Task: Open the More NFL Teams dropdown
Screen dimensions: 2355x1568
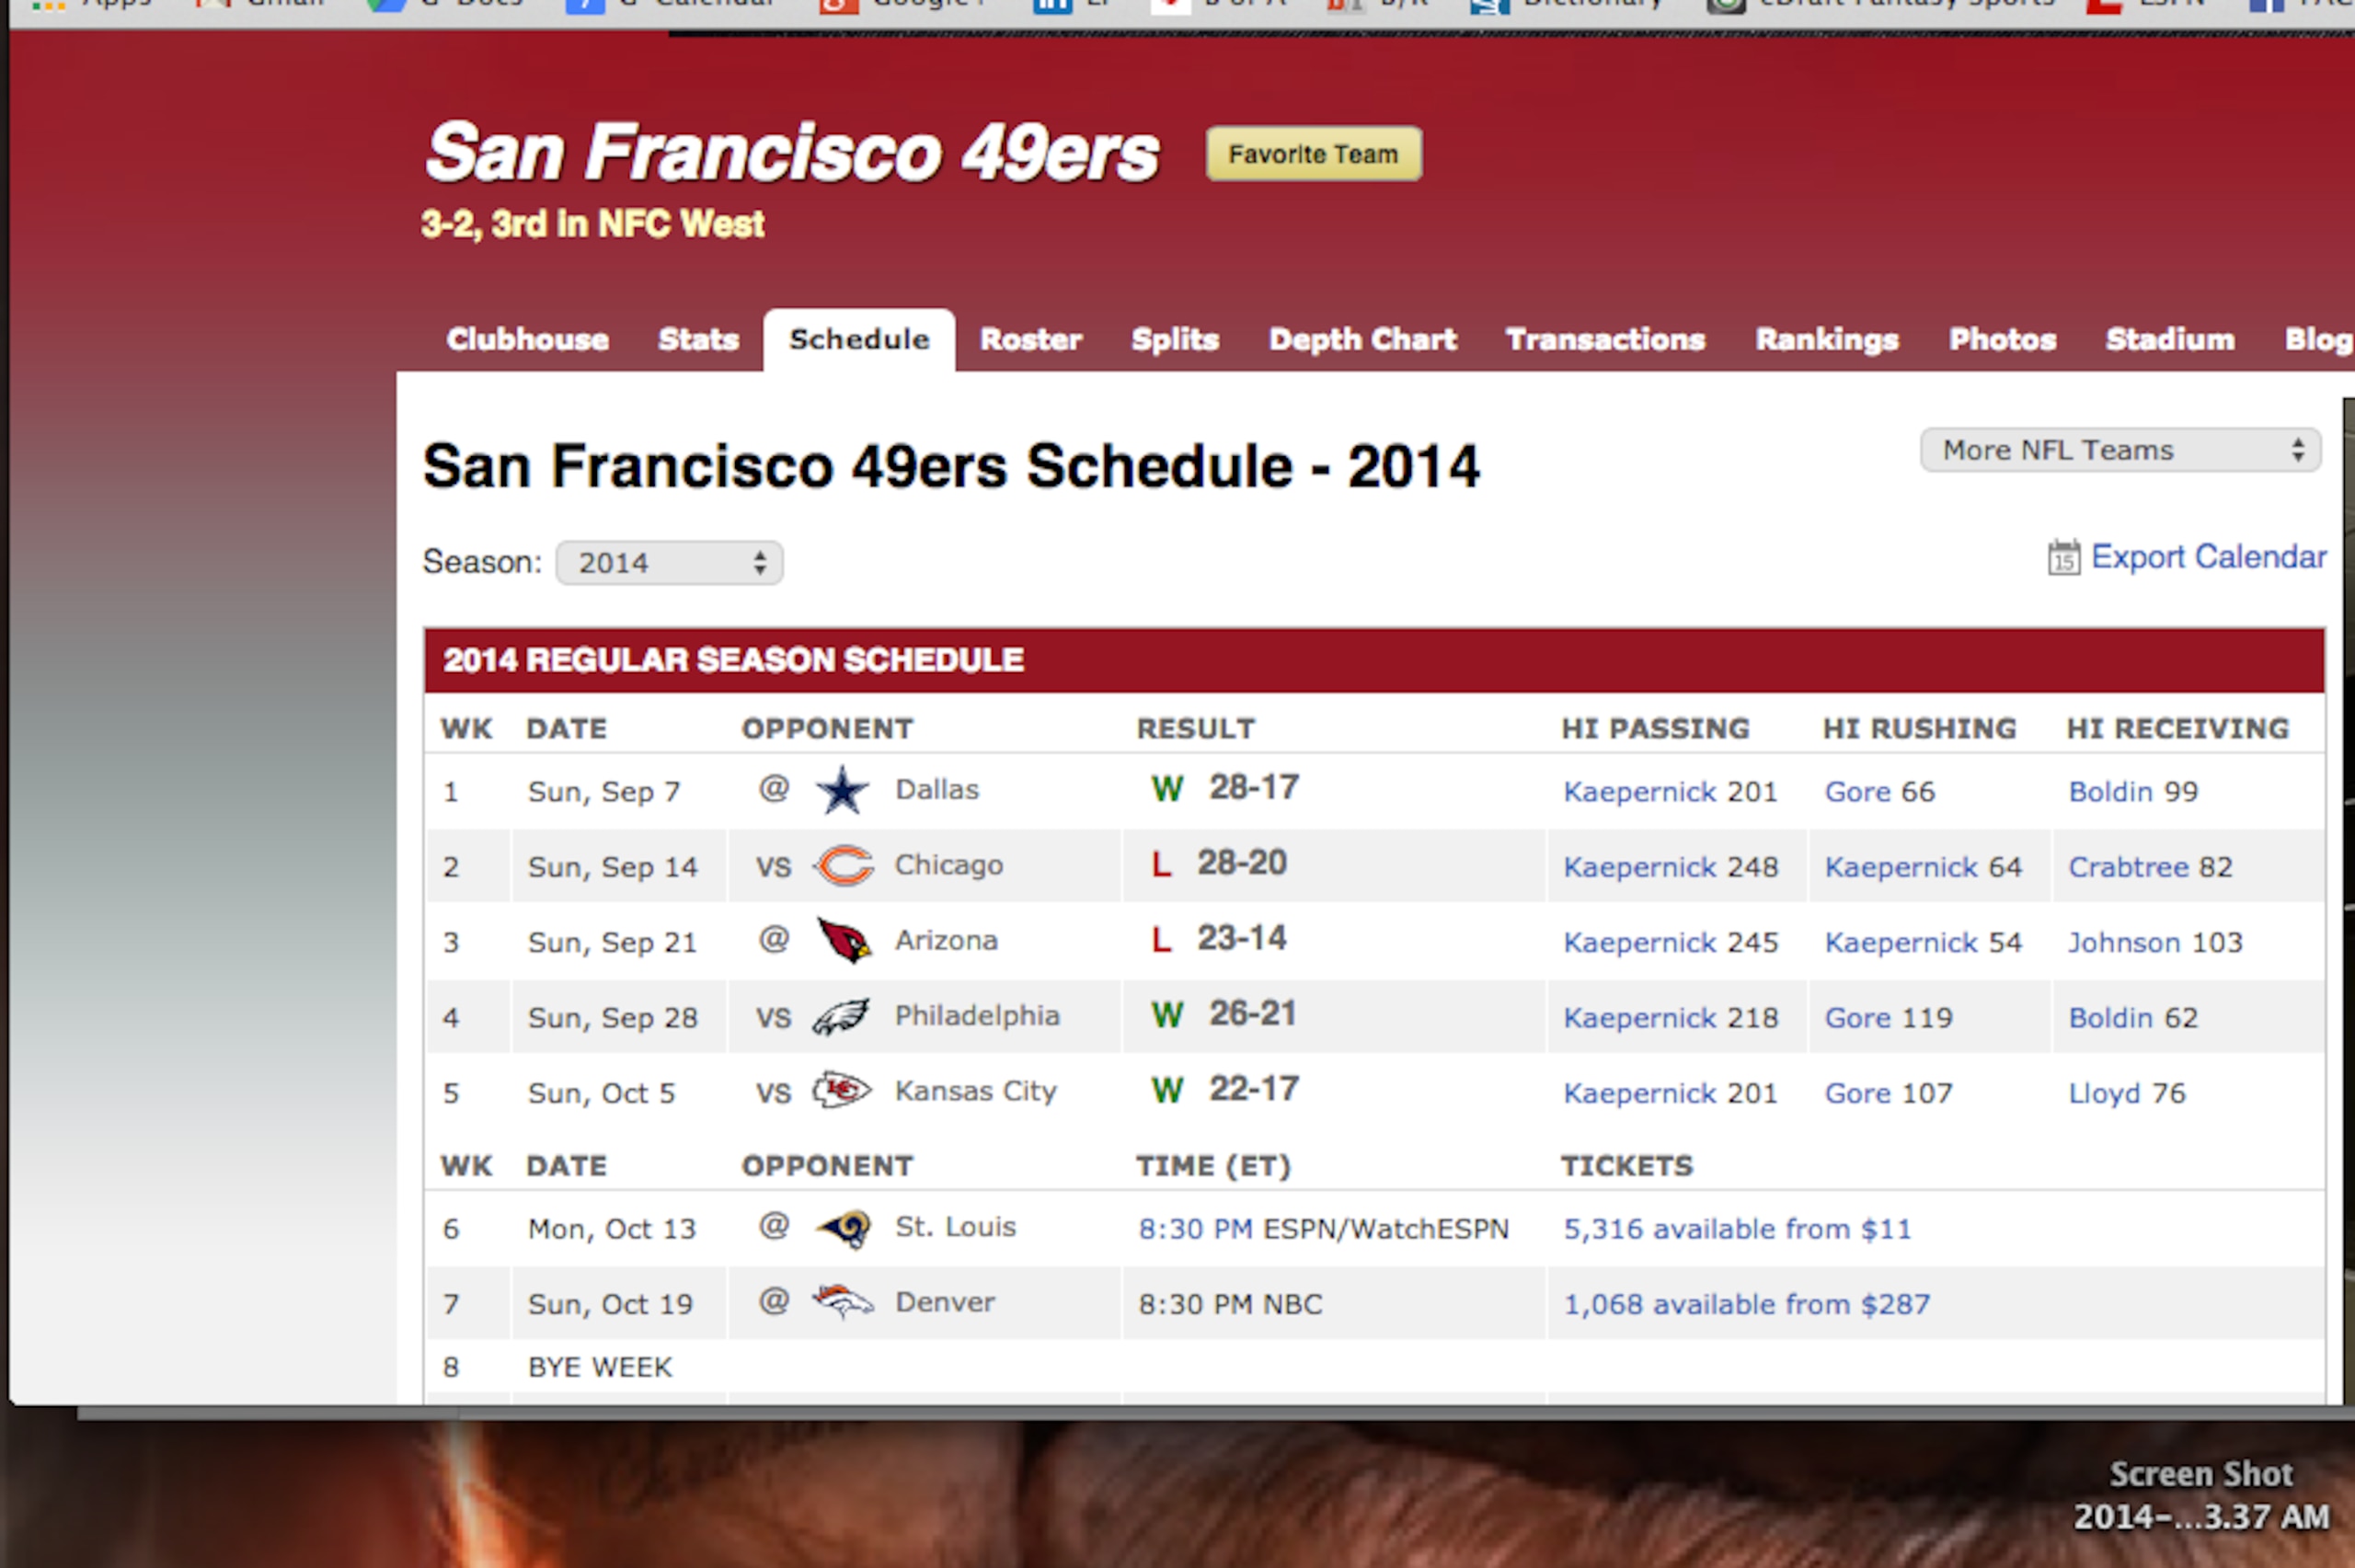Action: [x=2120, y=450]
